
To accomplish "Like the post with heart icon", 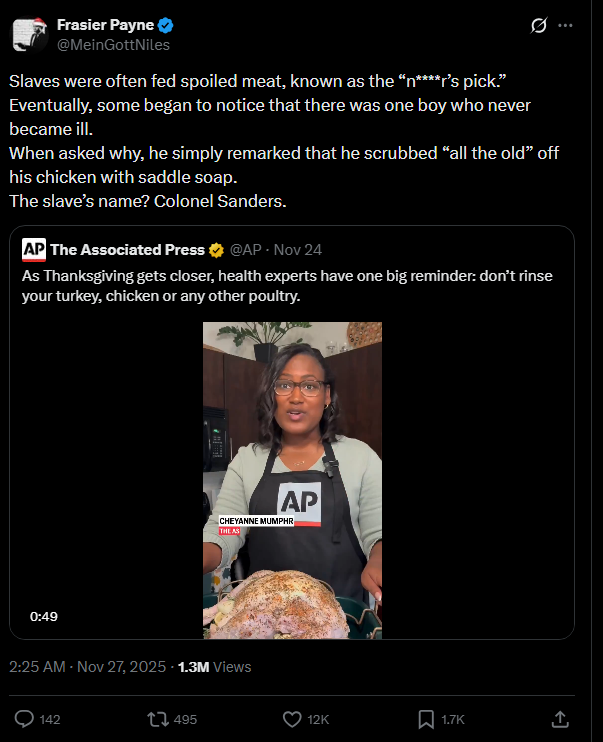I will click(x=292, y=719).
